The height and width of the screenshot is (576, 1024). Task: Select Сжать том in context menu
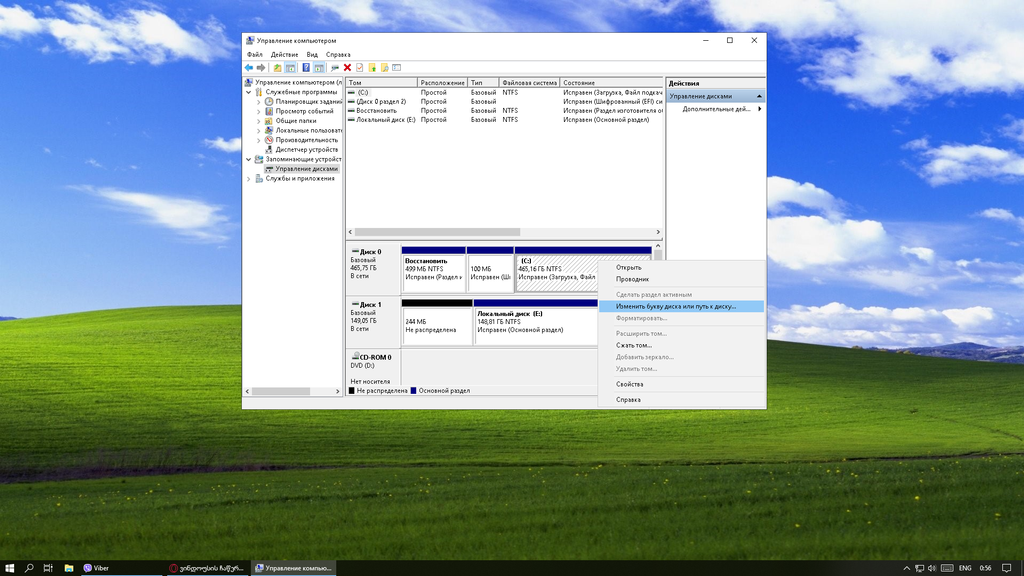633,345
